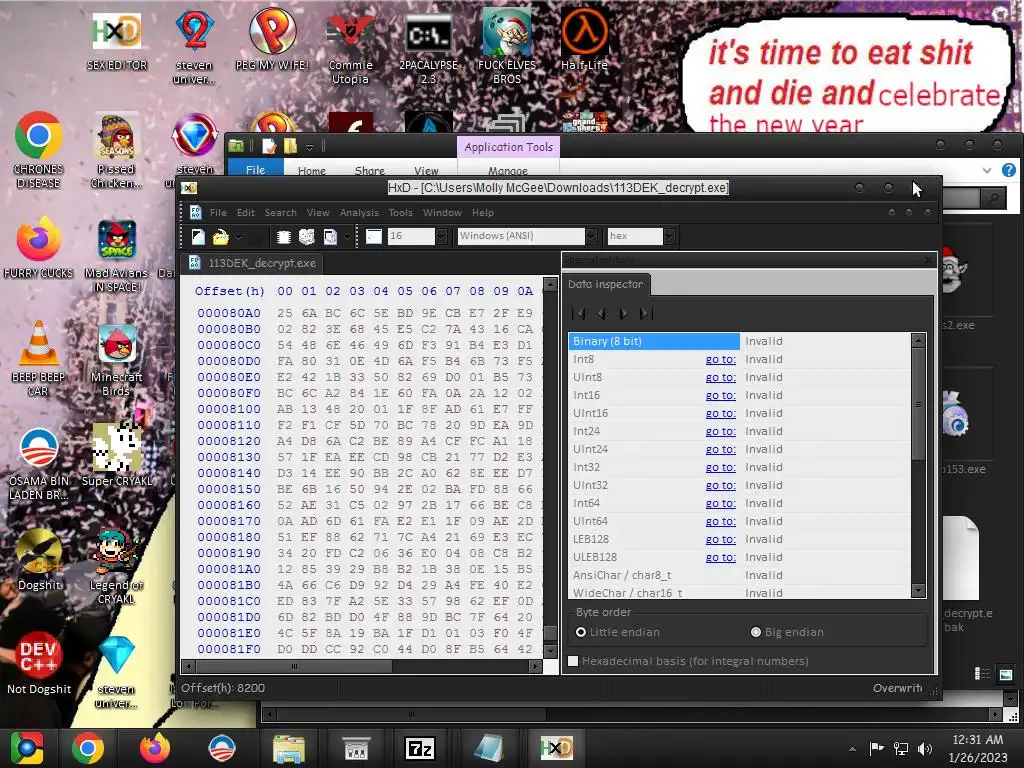Click the HxD document icon beside File menu

tap(195, 213)
